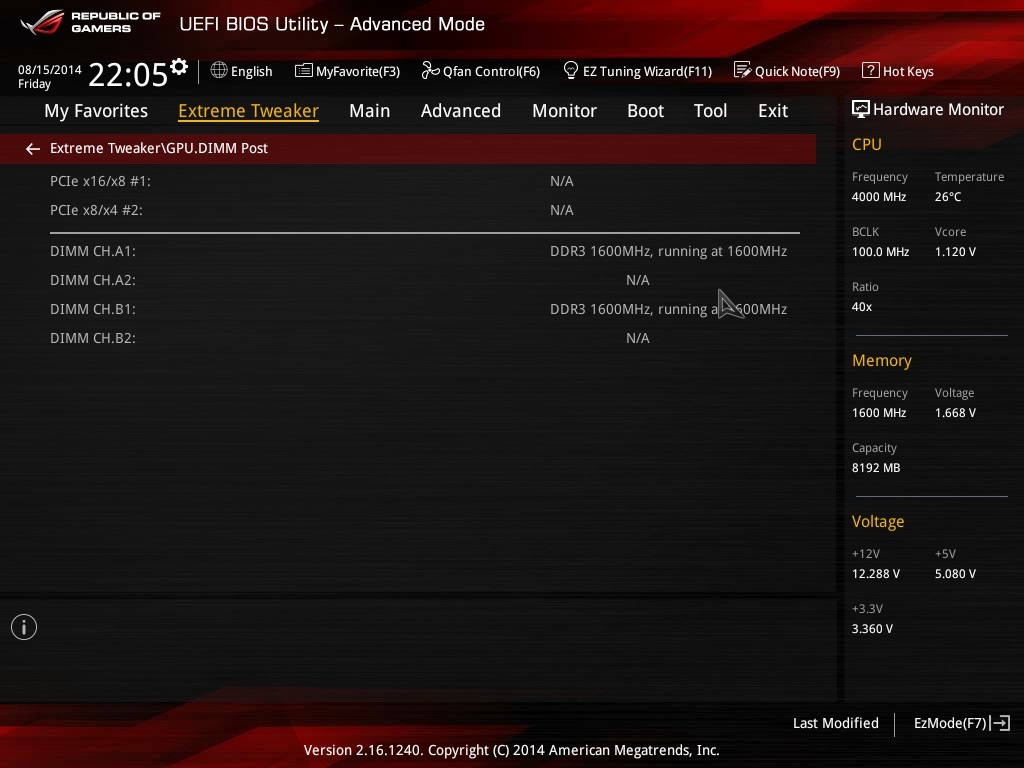Viewport: 1024px width, 768px height.
Task: Click the N/A value for DIMM CH.A2
Action: tap(637, 280)
